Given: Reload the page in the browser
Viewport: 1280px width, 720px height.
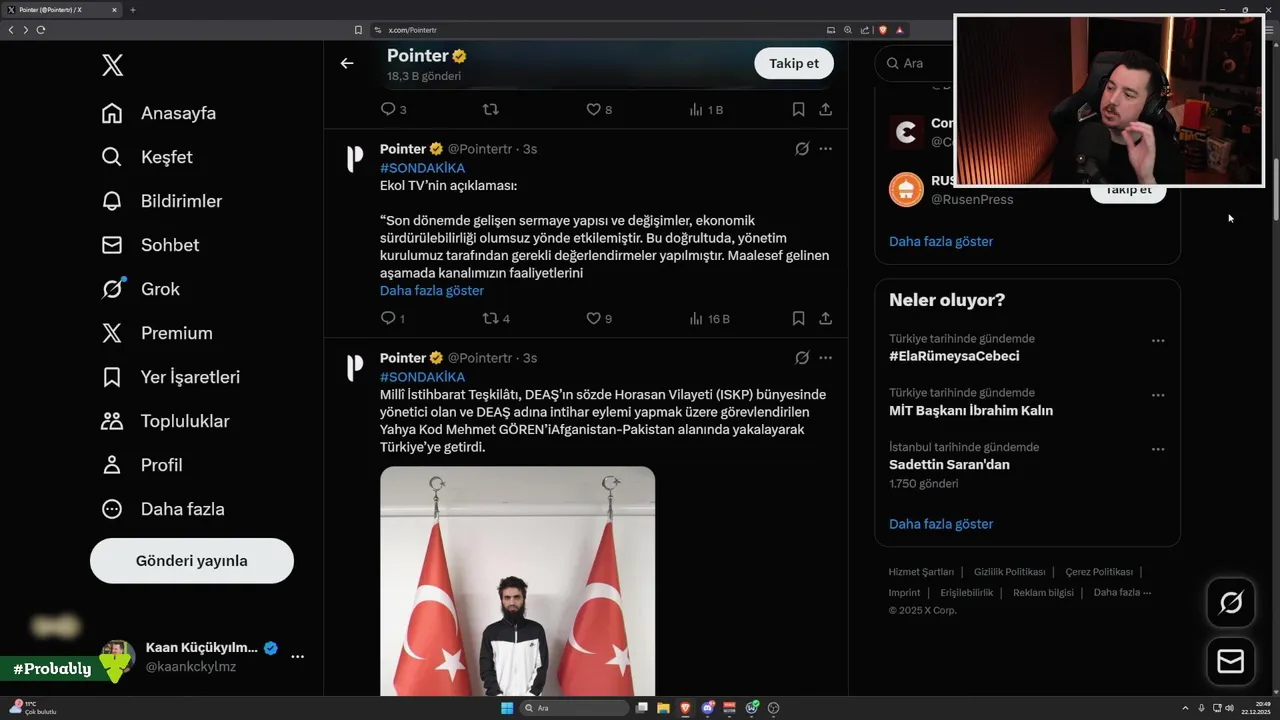Looking at the screenshot, I should point(41,30).
